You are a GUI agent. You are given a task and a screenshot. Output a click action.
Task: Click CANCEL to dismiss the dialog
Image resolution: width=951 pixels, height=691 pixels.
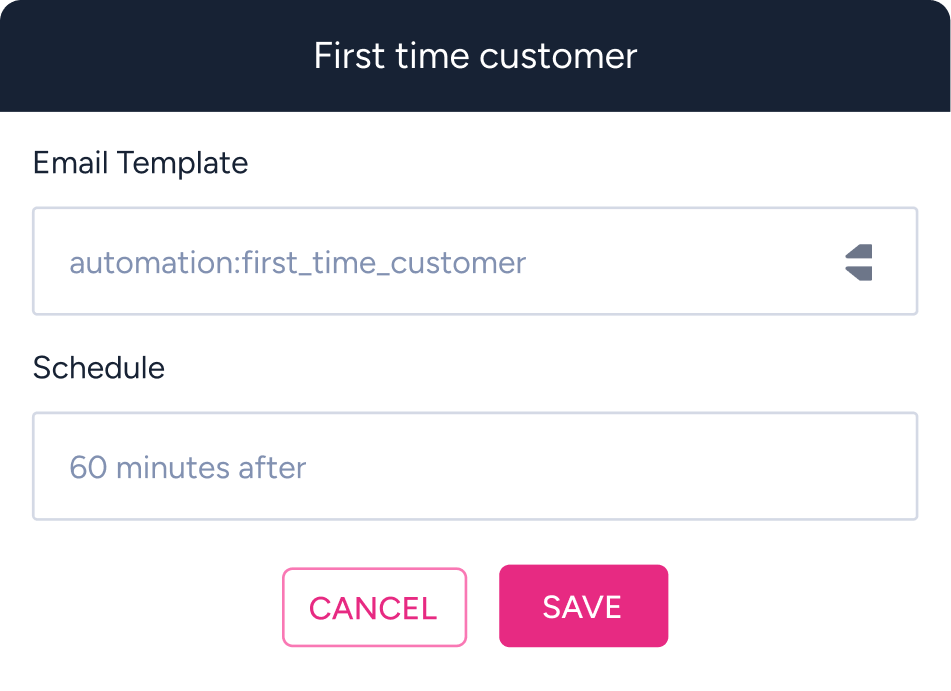point(374,606)
